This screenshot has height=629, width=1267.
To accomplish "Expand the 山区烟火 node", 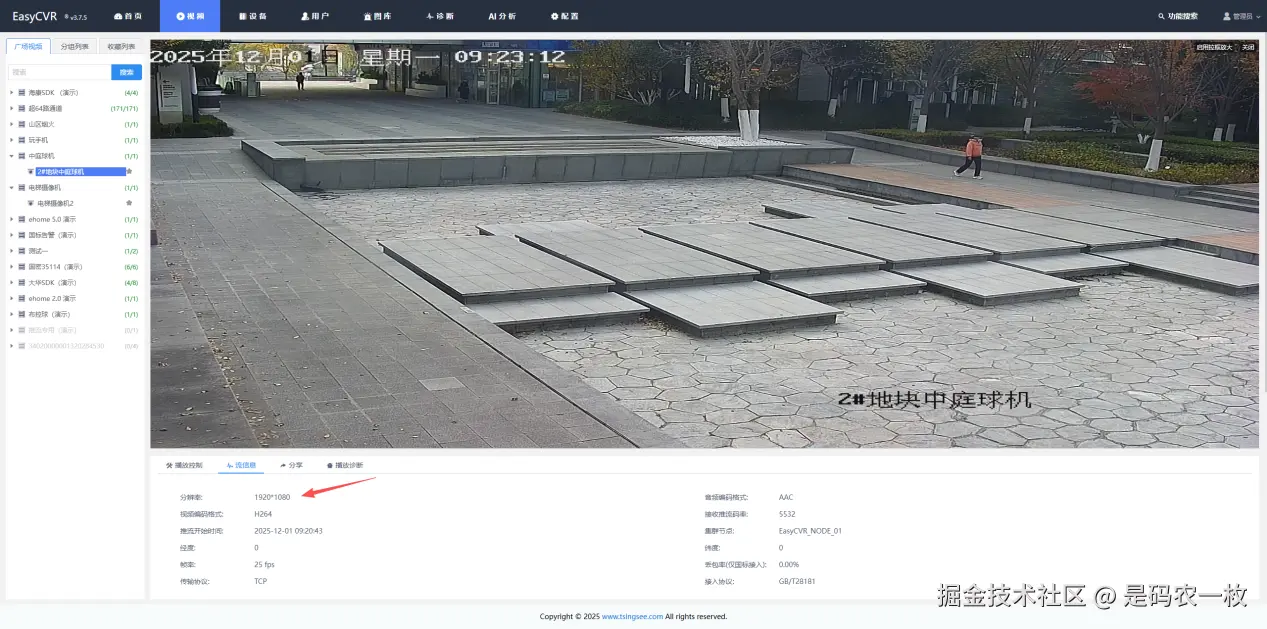I will 11,124.
